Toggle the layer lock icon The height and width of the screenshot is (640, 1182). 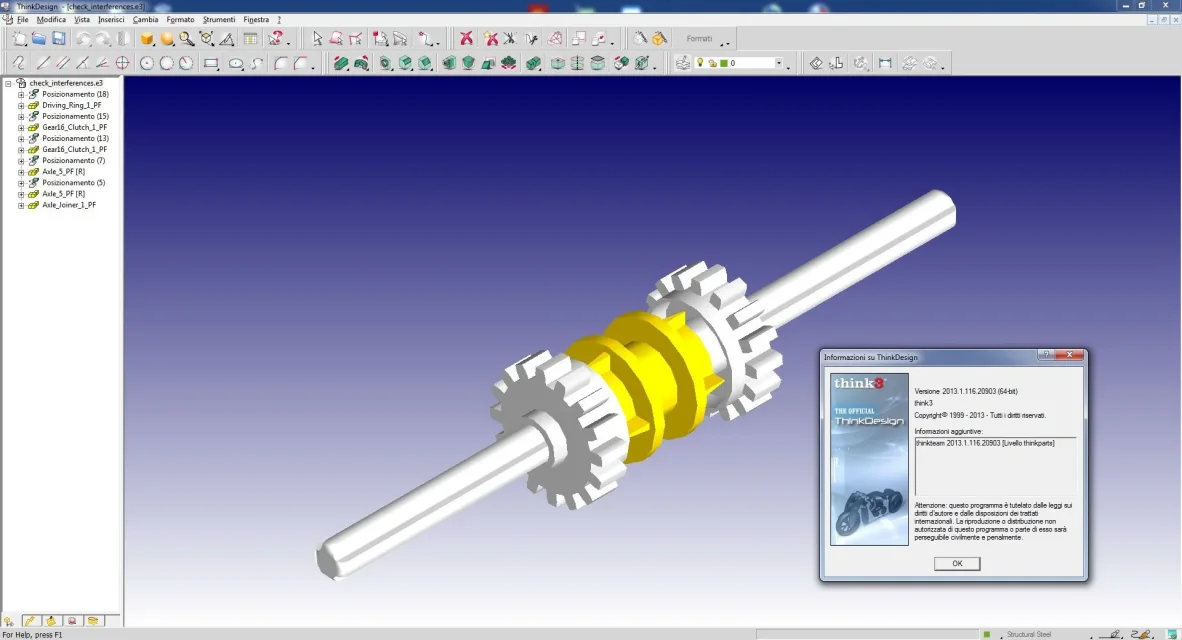pyautogui.click(x=711, y=63)
